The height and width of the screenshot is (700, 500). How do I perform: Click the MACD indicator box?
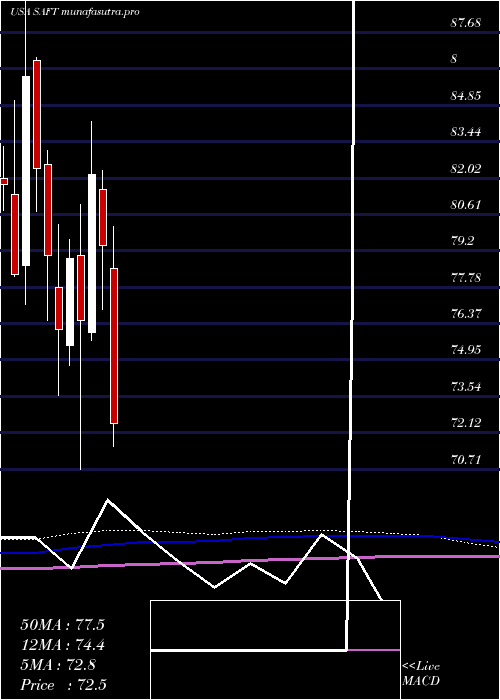point(275,650)
